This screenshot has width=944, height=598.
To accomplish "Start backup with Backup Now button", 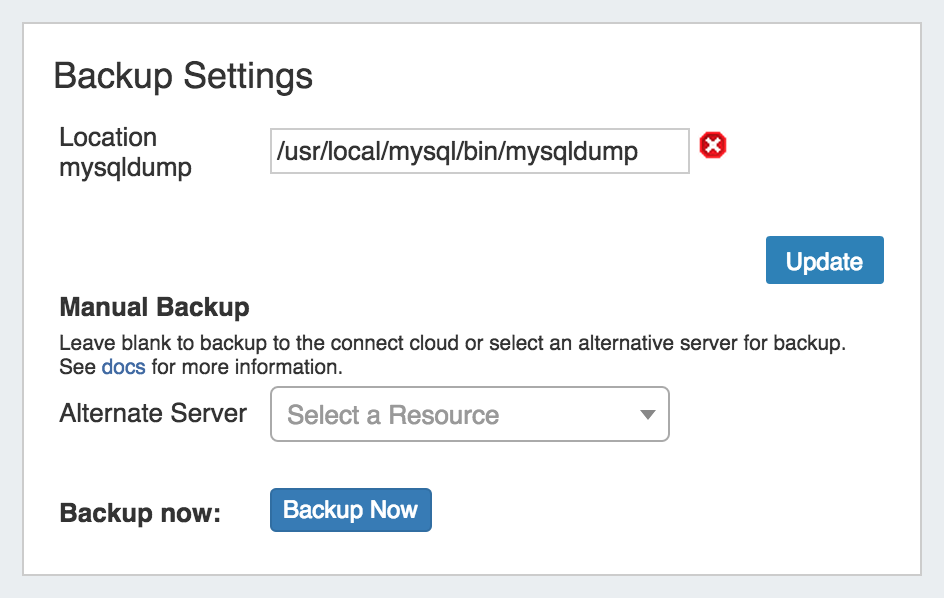I will [x=350, y=510].
